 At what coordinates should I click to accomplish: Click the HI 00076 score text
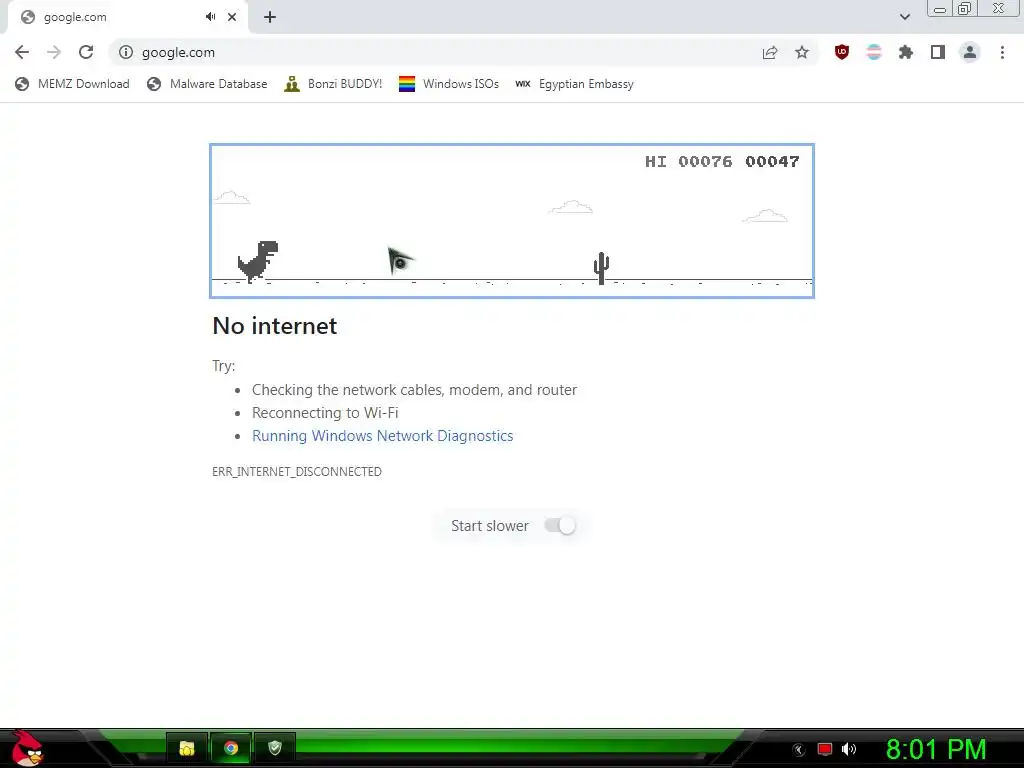point(688,161)
